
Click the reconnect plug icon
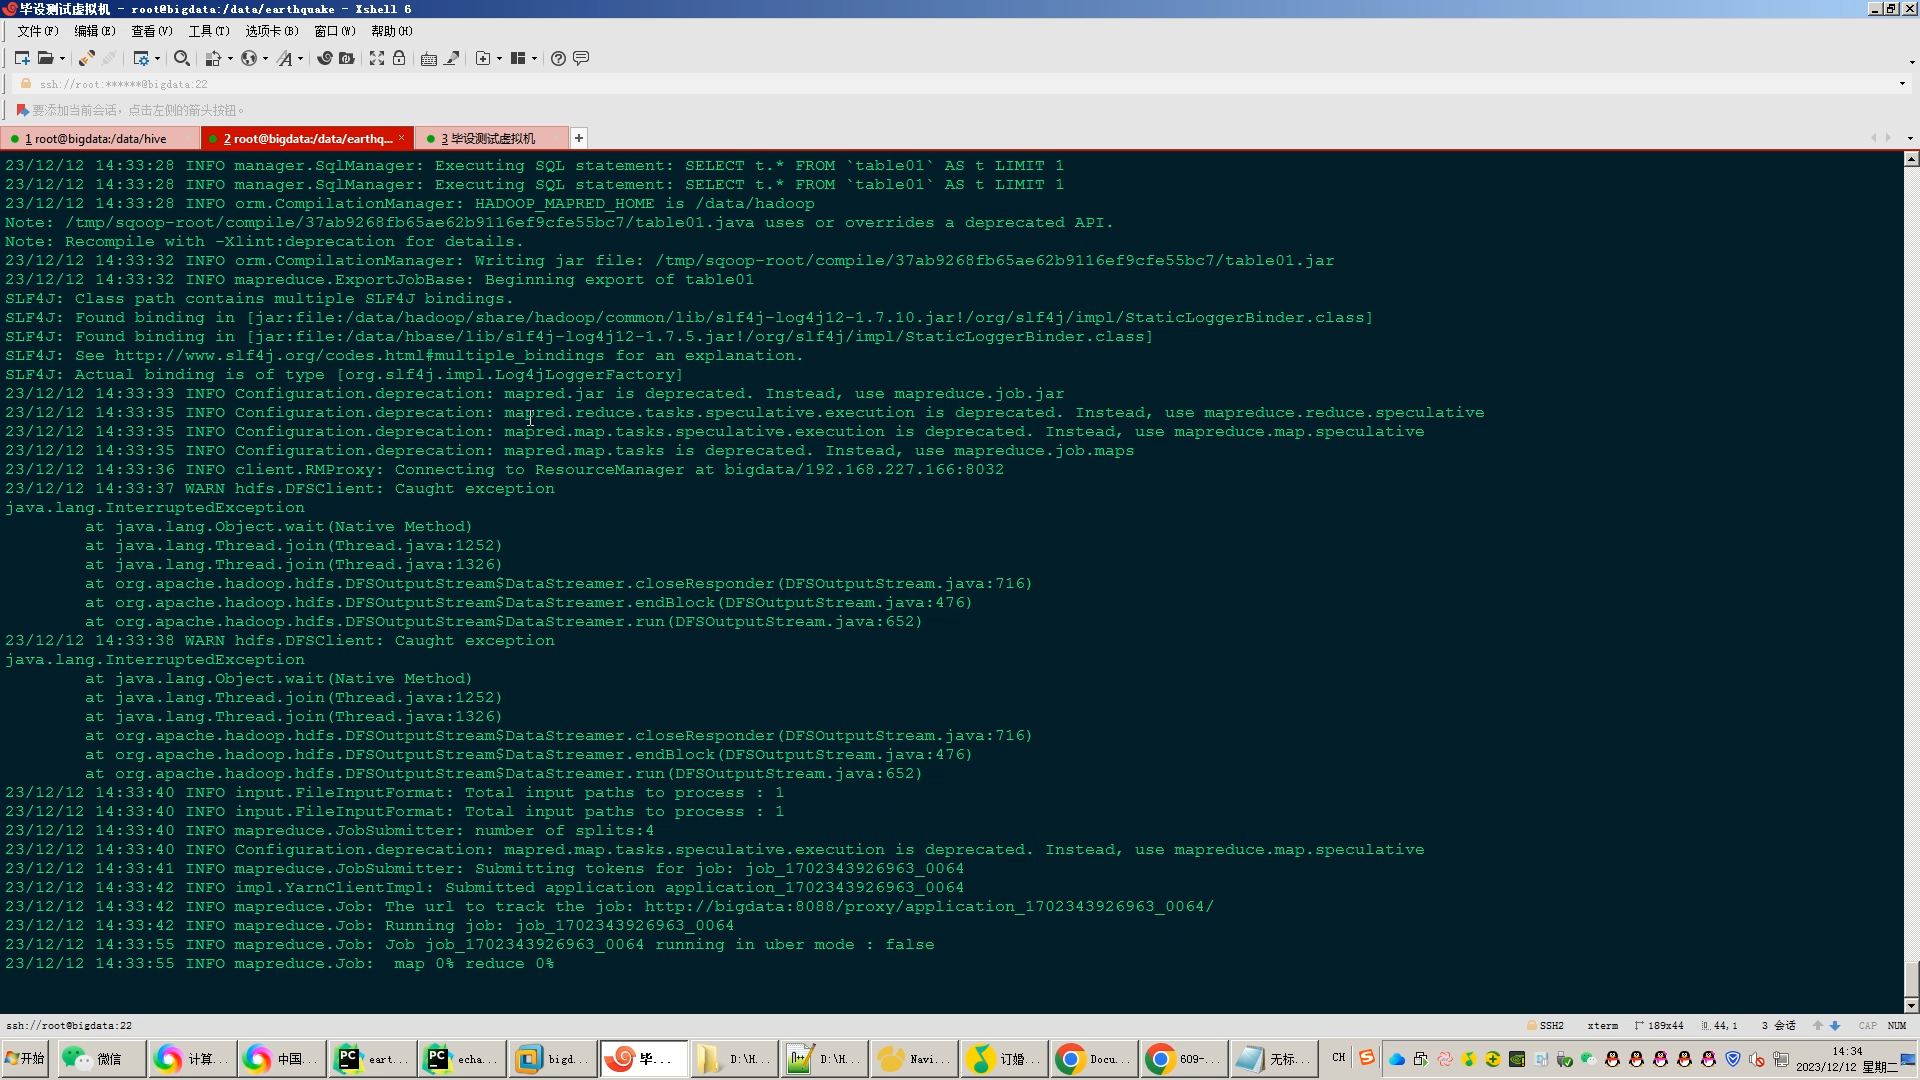click(x=87, y=58)
